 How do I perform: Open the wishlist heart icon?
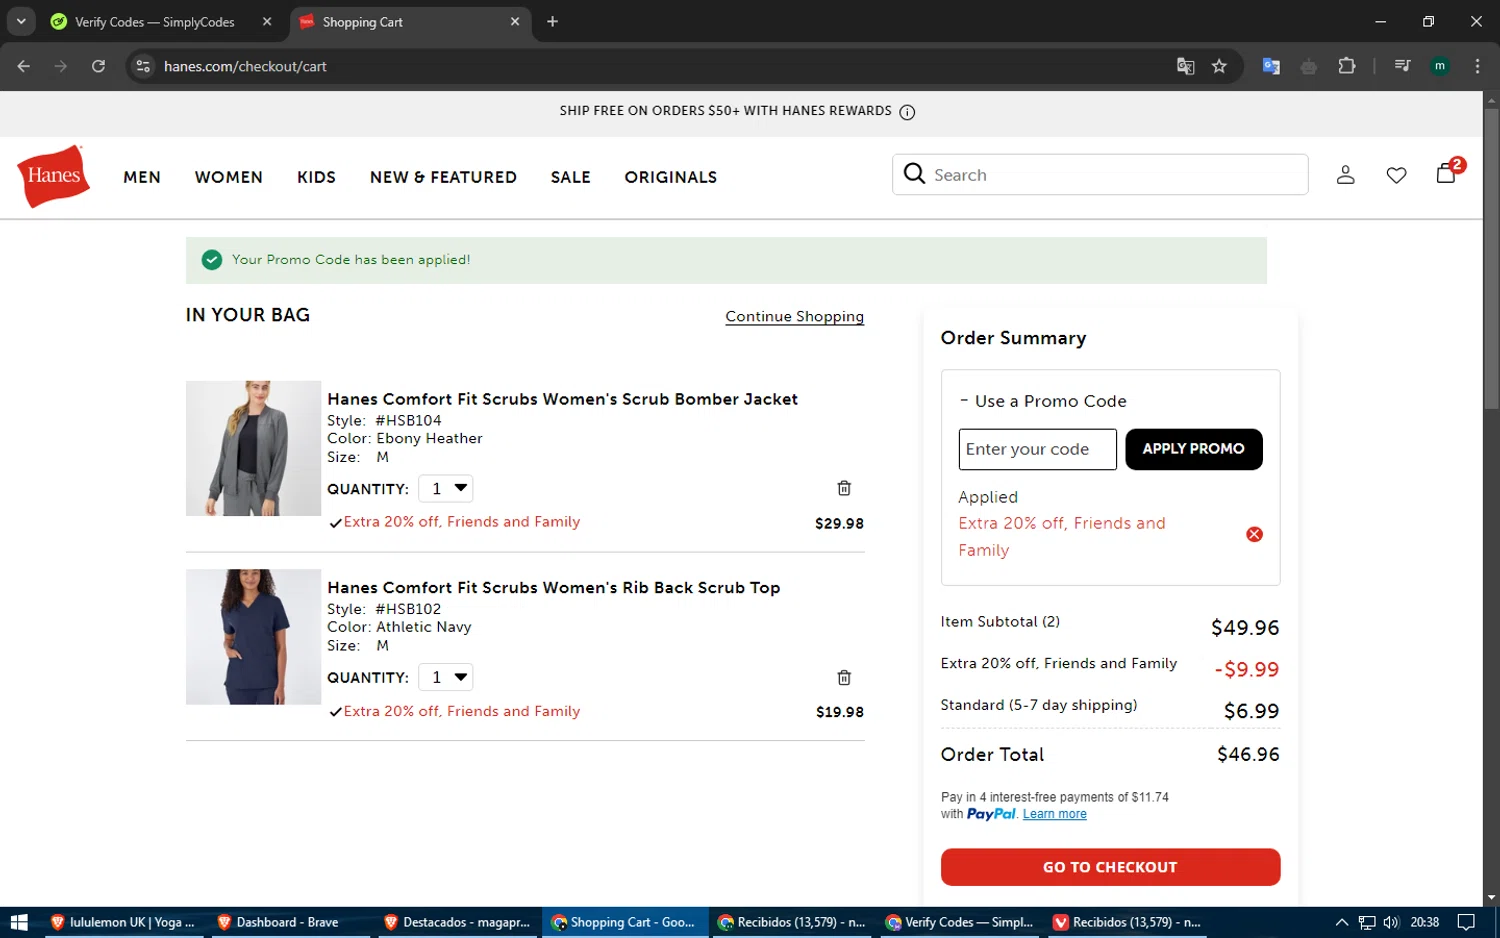tap(1396, 175)
